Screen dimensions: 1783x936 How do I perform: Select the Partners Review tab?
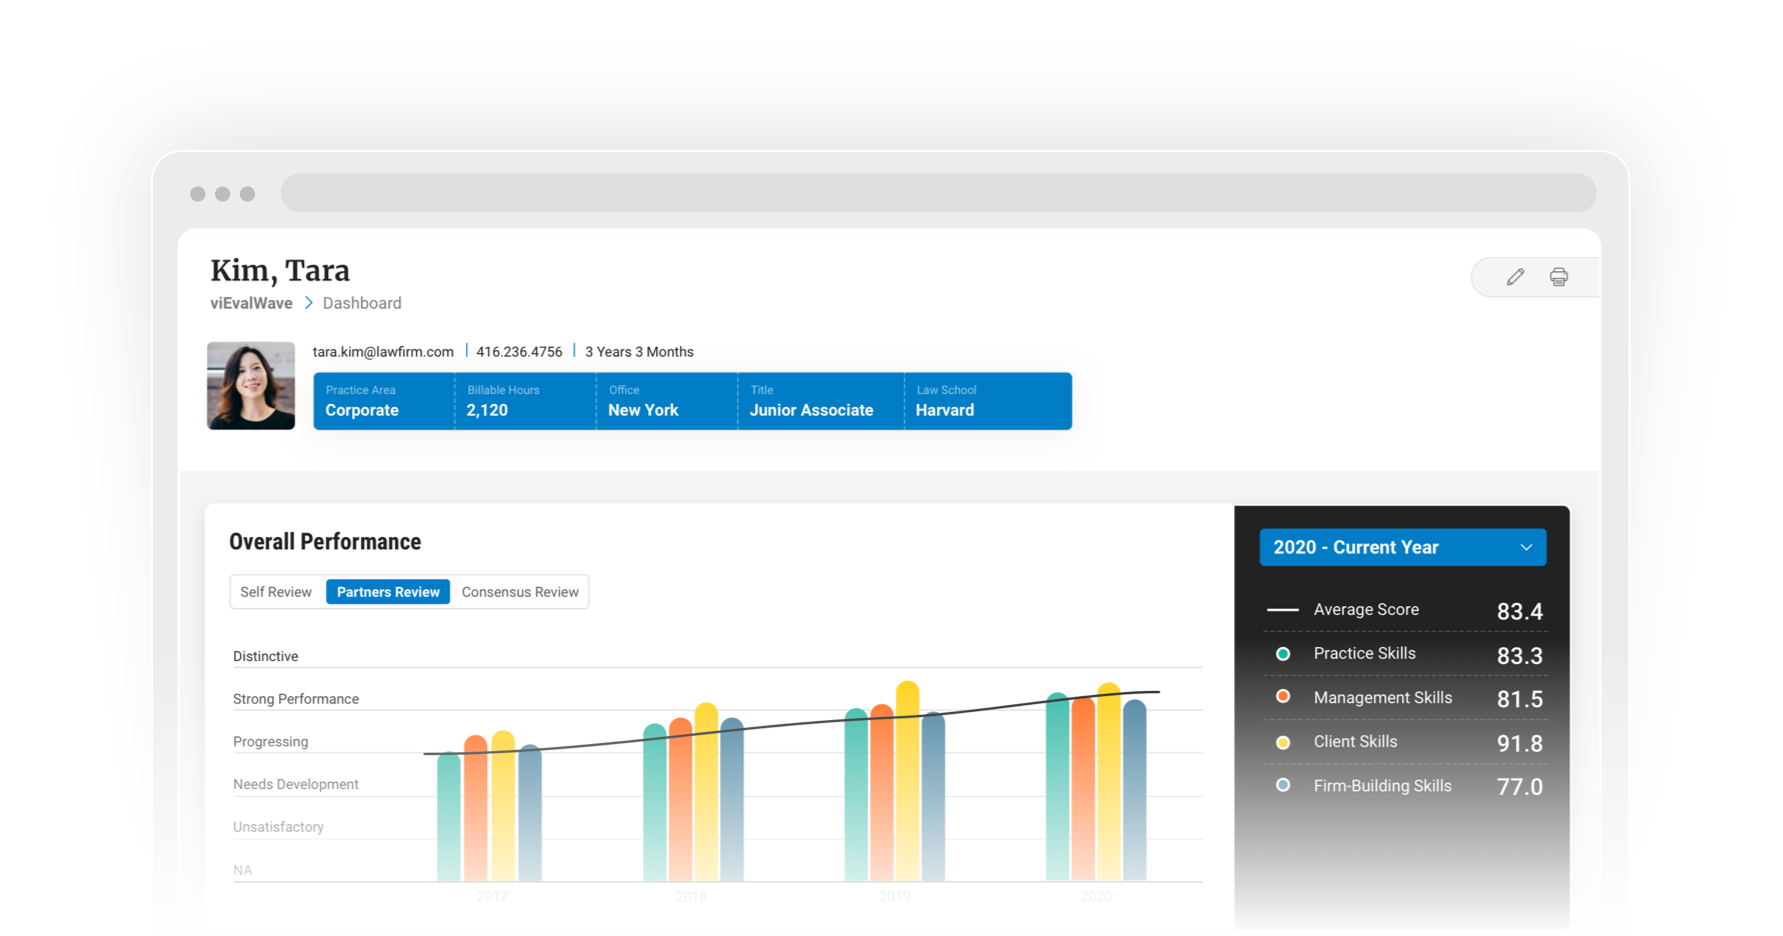pyautogui.click(x=388, y=591)
